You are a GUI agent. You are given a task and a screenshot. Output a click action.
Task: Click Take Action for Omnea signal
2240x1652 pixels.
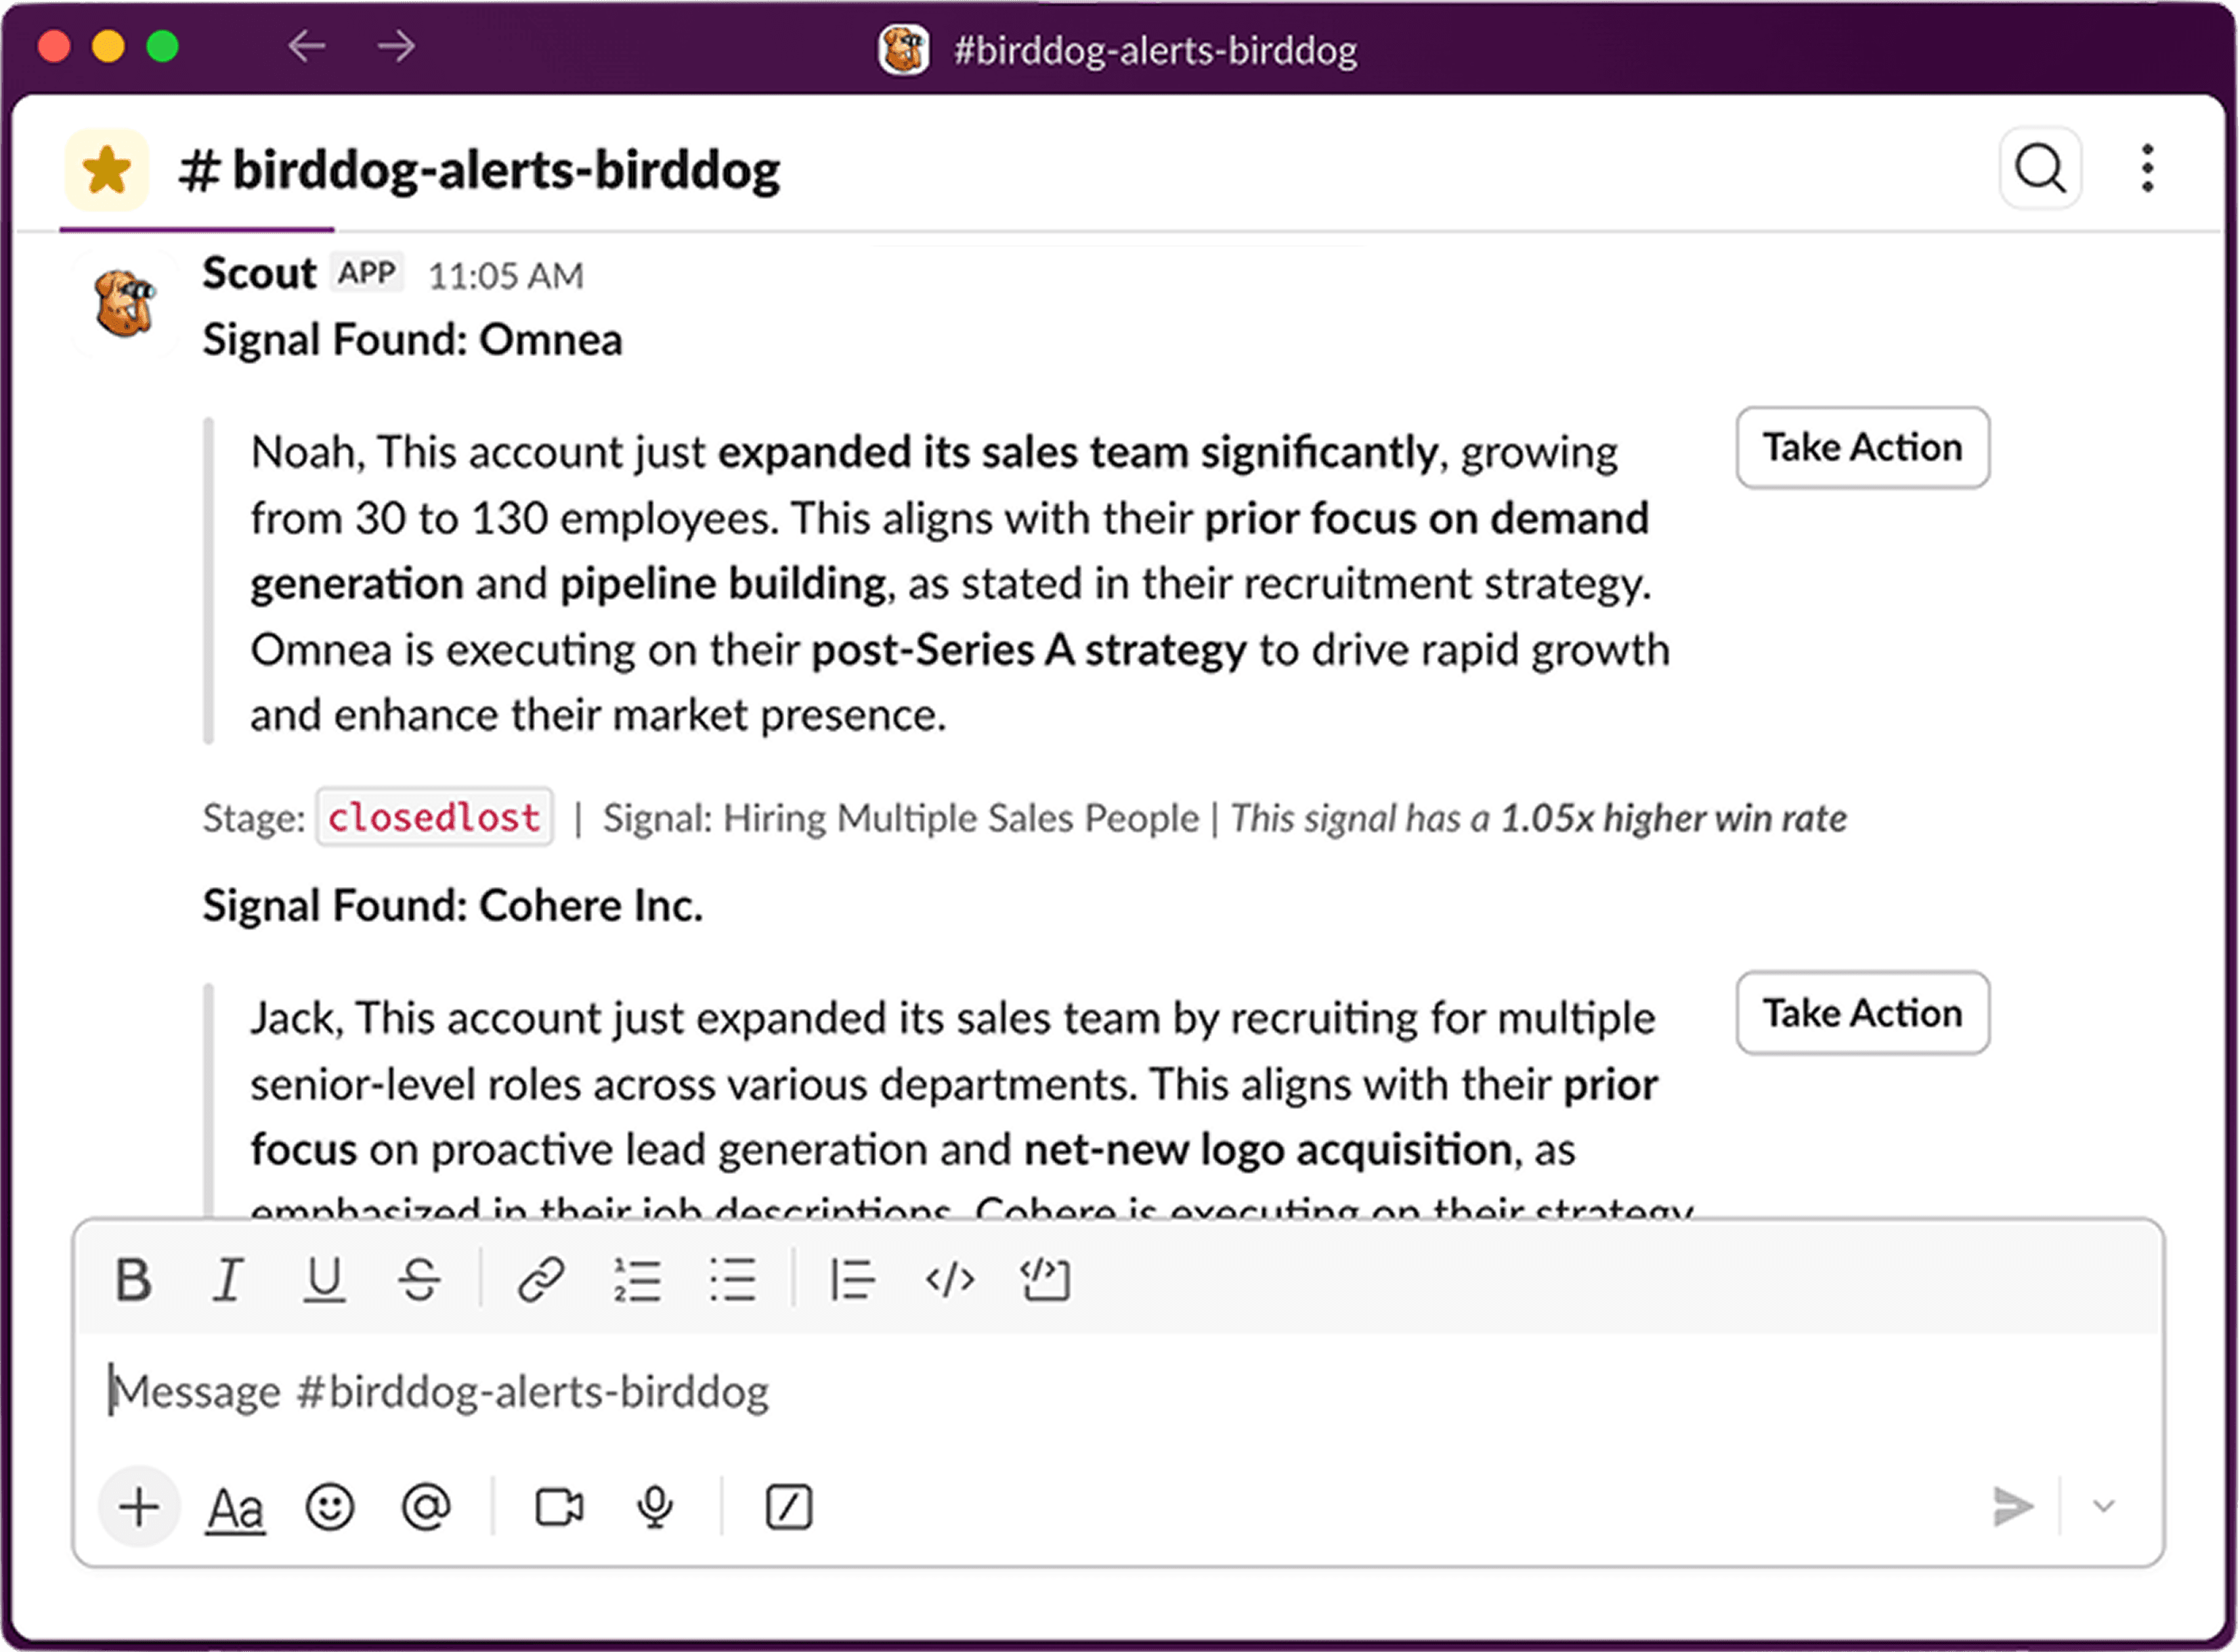pyautogui.click(x=1862, y=447)
